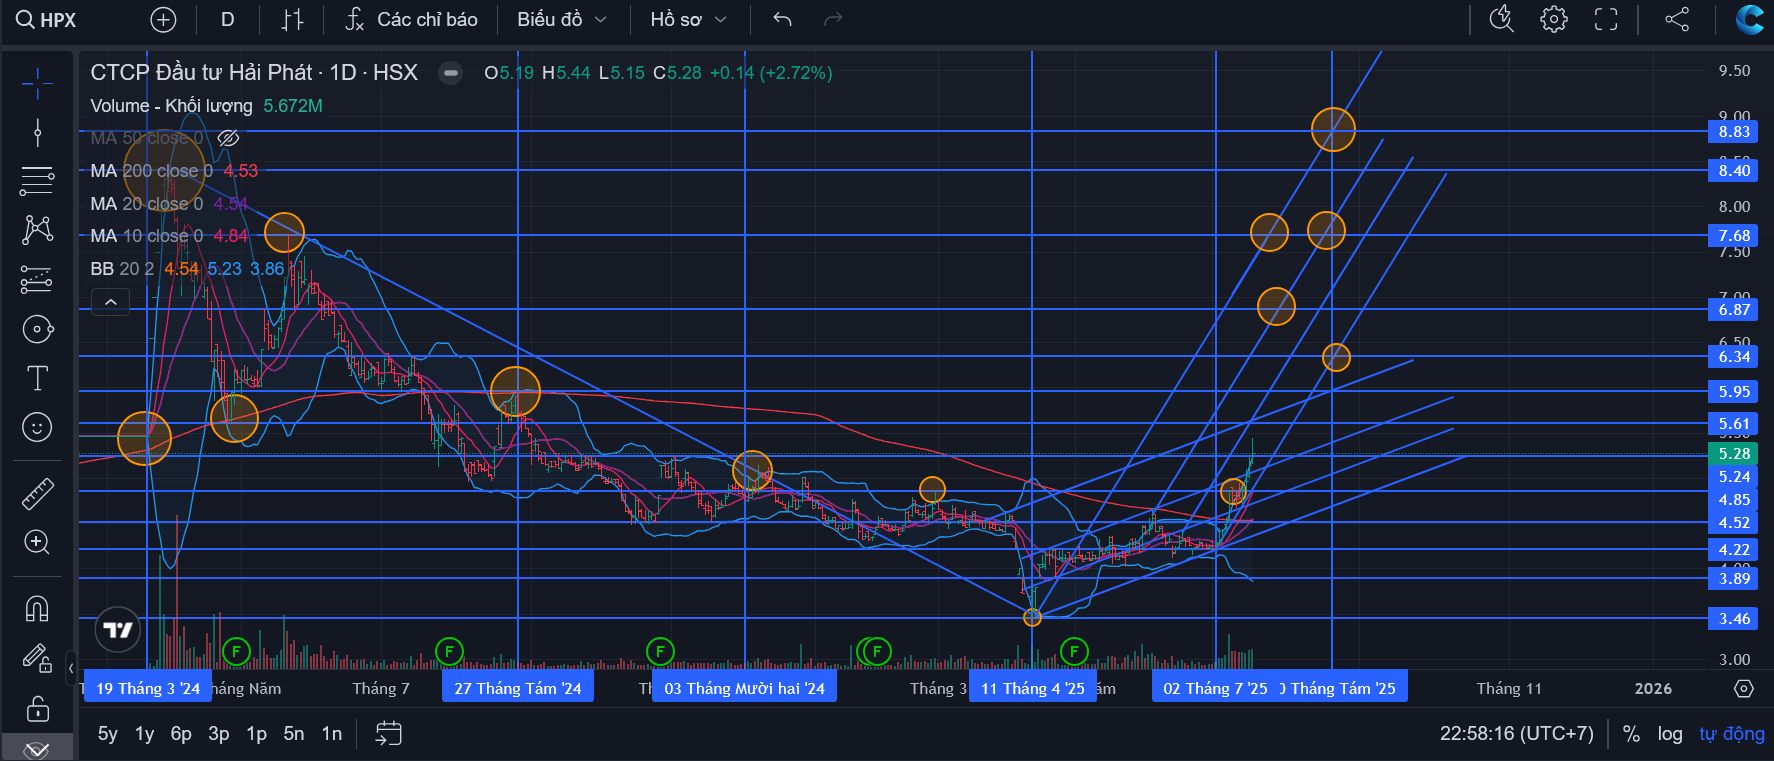This screenshot has width=1774, height=761.
Task: Select the 'MA 200 close 0' legend
Action: 151,171
